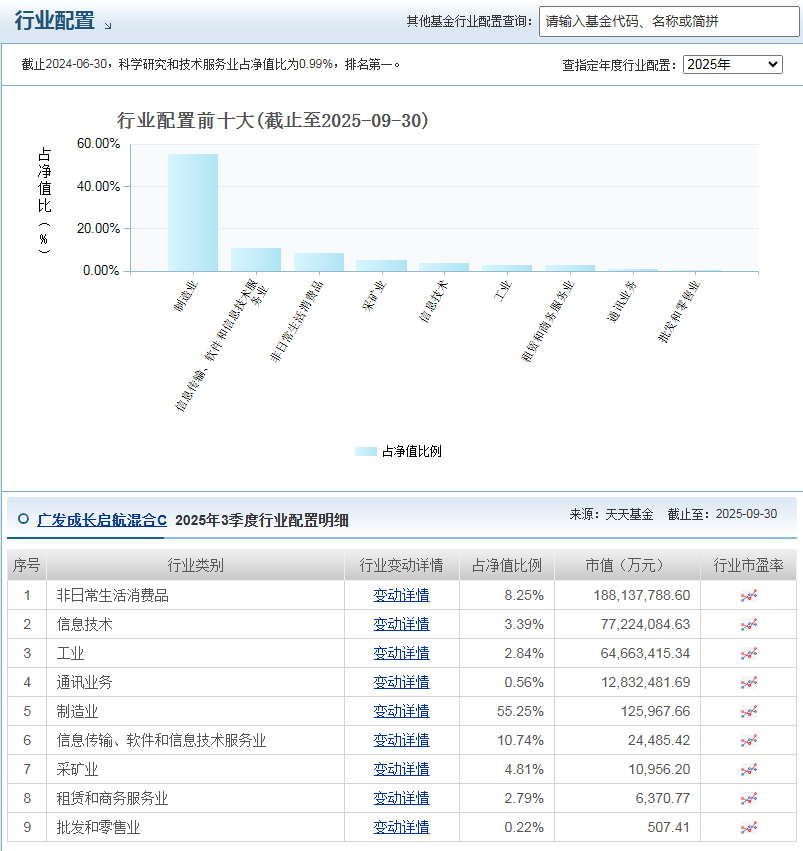Viewport: 803px width, 851px height.
Task: Click the 租赁和商务服务业 industry name cell
Action: point(195,798)
